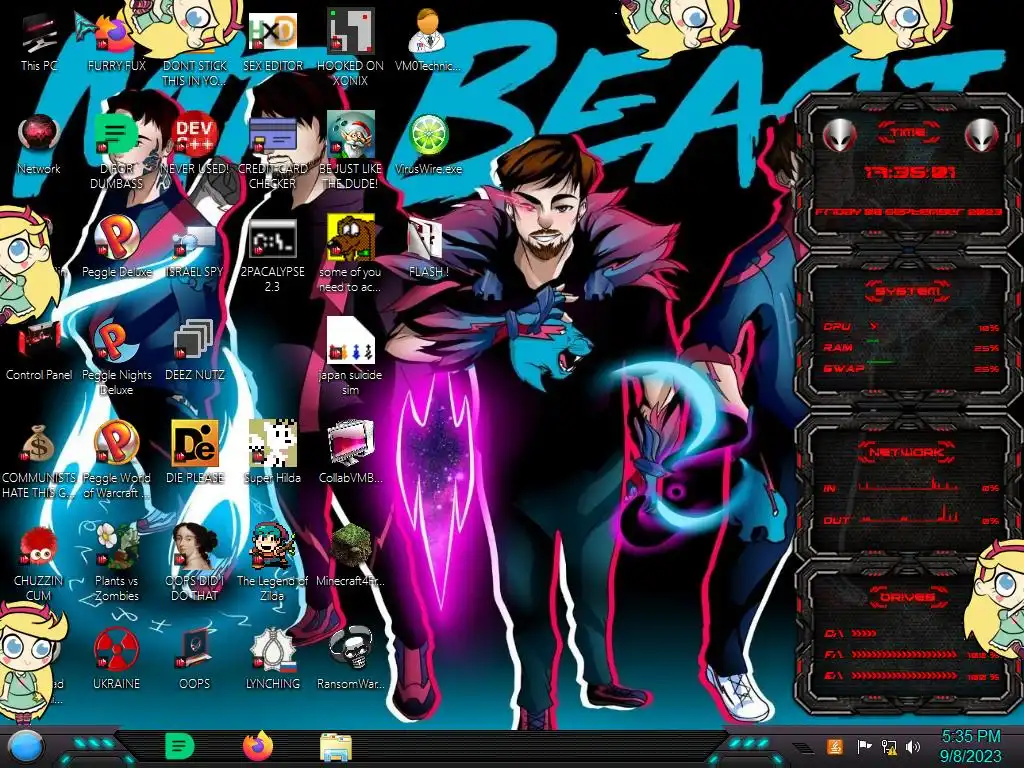Click the orange Java tray icon
This screenshot has width=1024, height=768.
[835, 746]
